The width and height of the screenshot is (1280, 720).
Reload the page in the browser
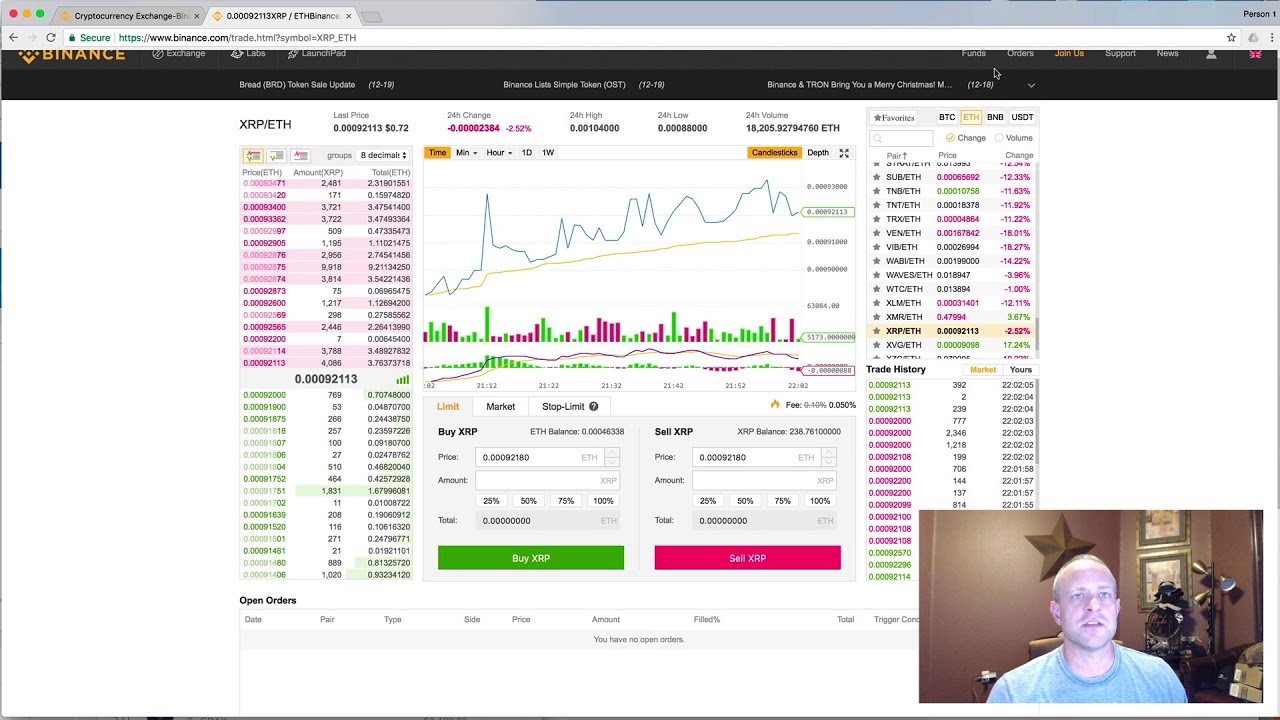point(51,37)
